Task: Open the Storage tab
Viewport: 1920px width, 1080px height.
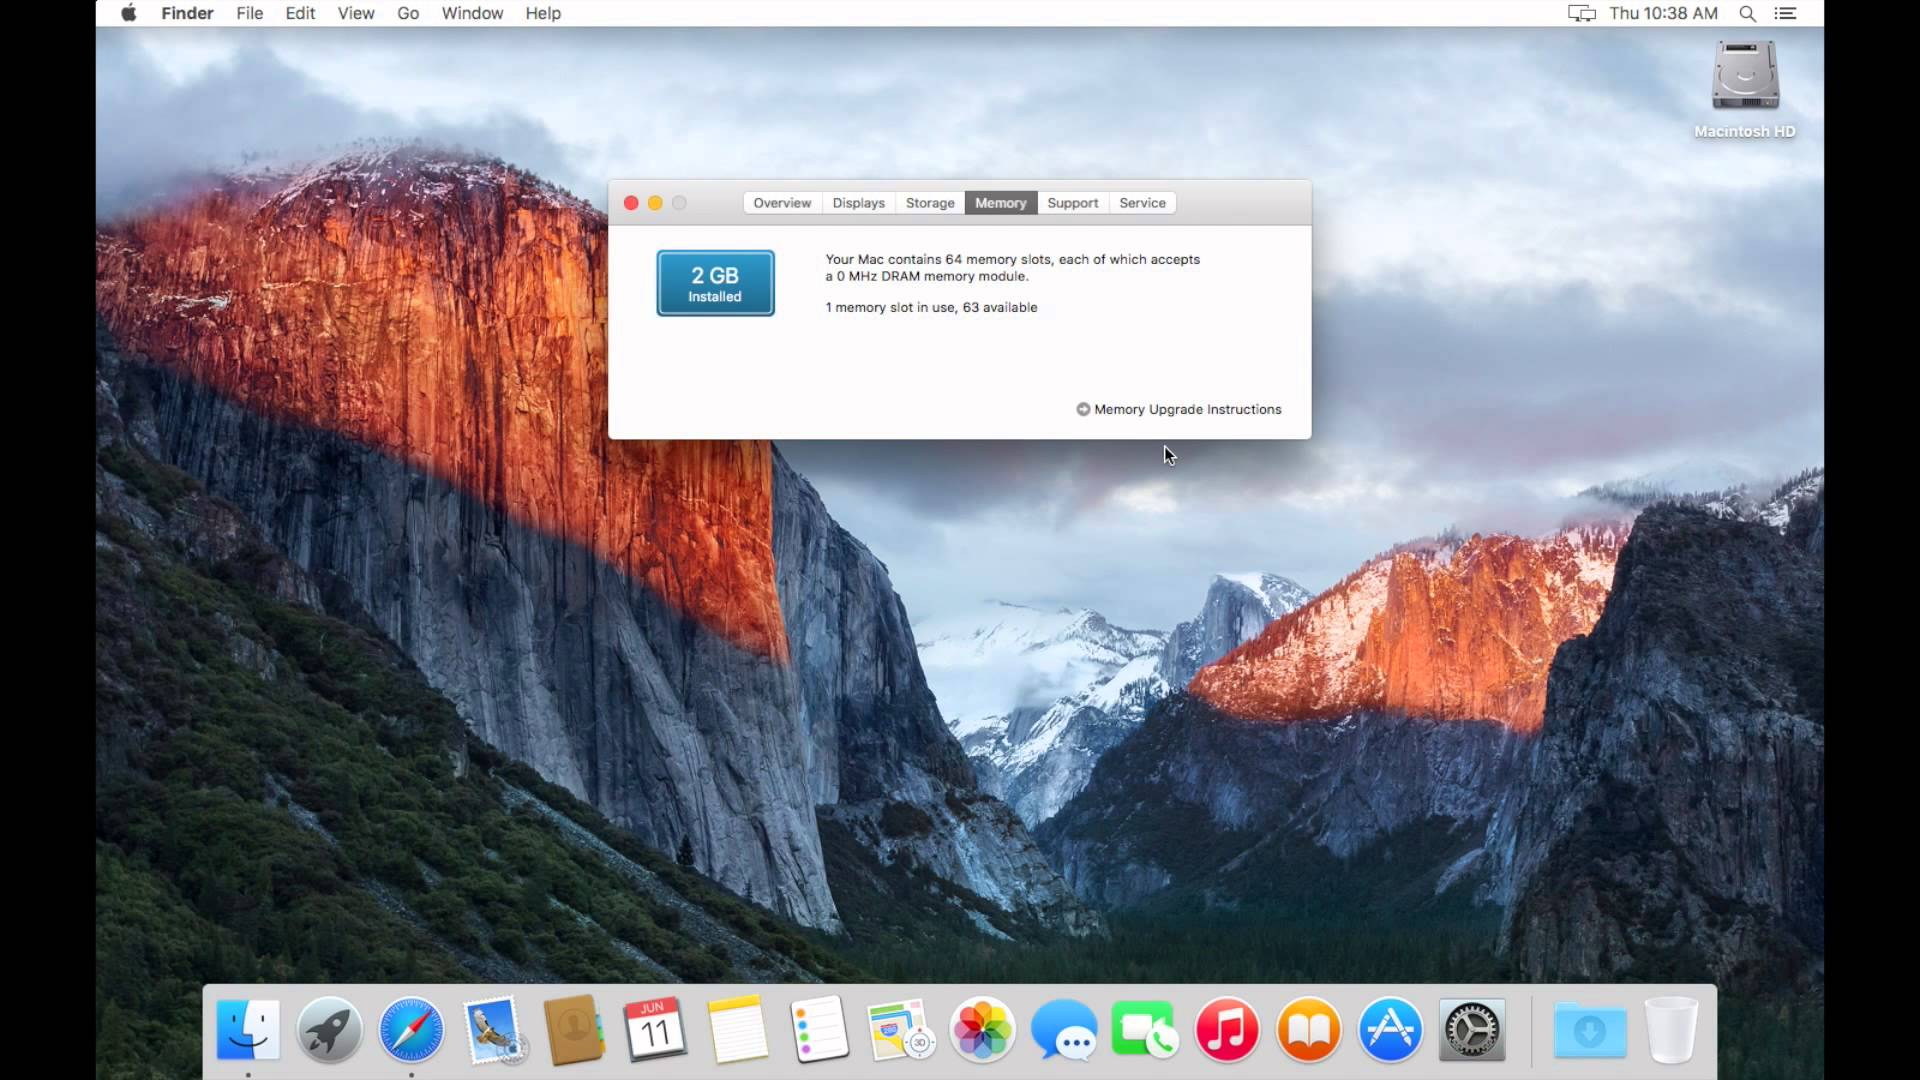Action: click(x=928, y=202)
